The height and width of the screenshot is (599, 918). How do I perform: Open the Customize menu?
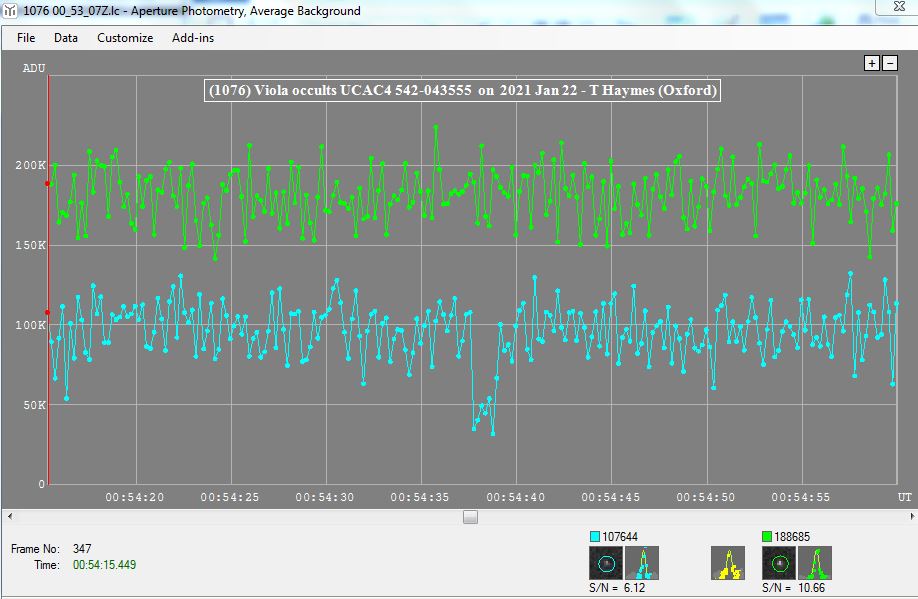(x=125, y=38)
